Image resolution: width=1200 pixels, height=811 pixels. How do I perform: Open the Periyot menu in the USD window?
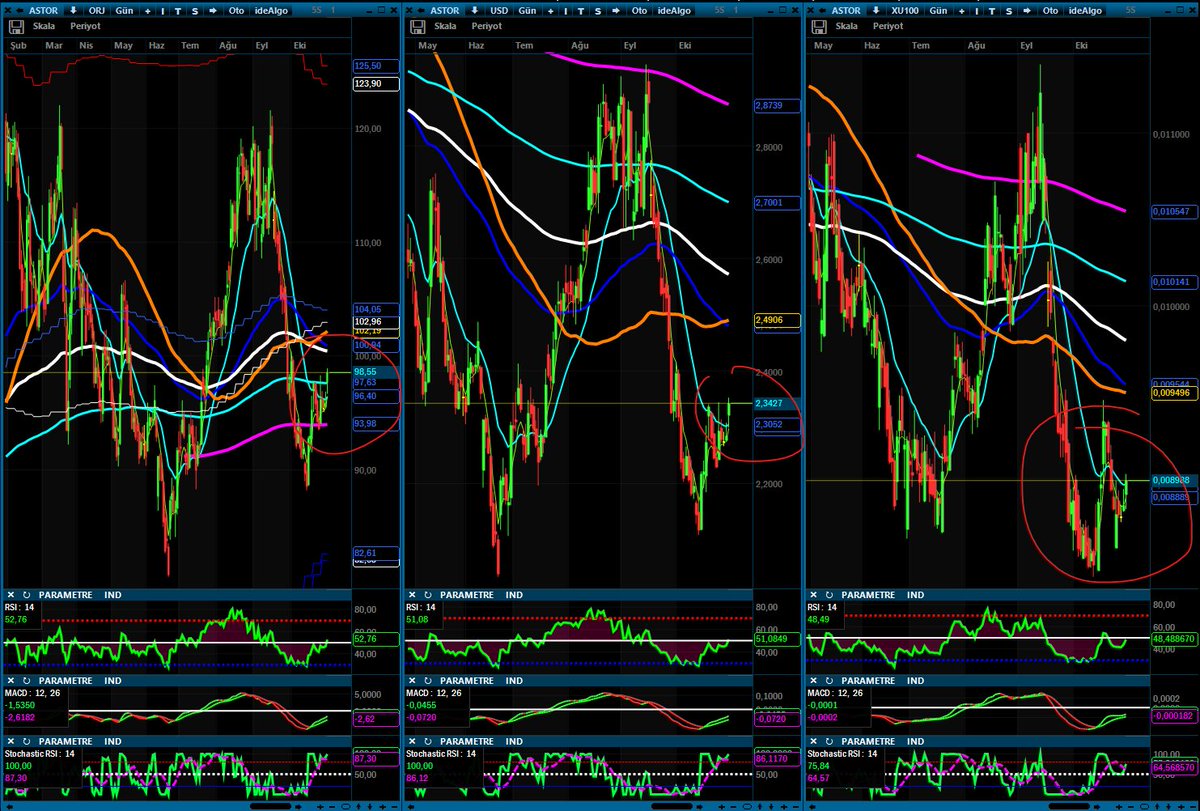(x=485, y=27)
